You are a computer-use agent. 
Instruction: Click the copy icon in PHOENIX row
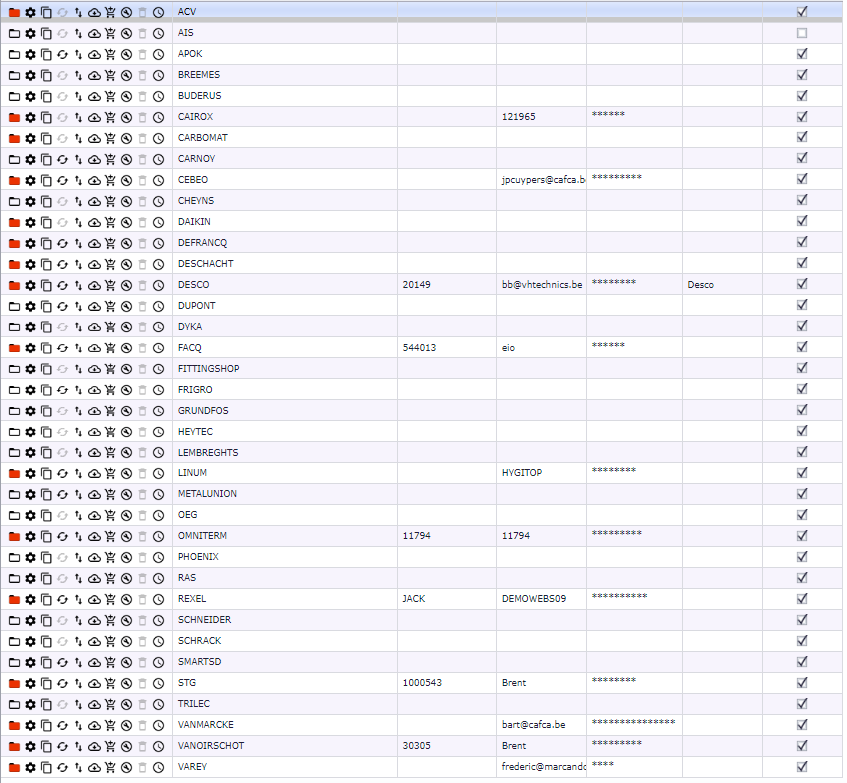click(x=46, y=558)
